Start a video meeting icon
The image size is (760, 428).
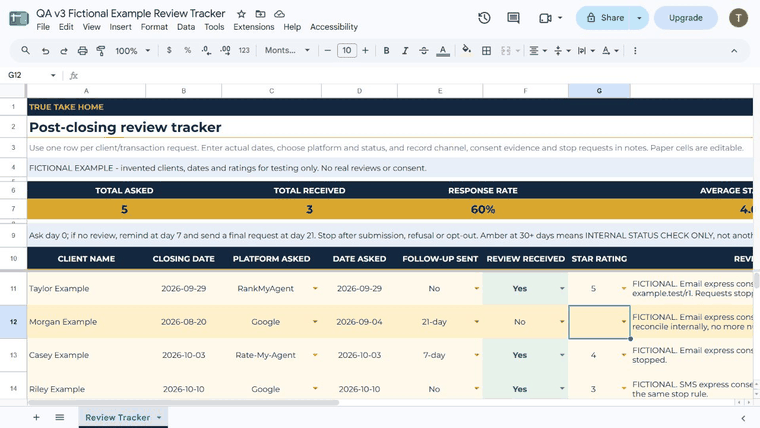coord(545,18)
